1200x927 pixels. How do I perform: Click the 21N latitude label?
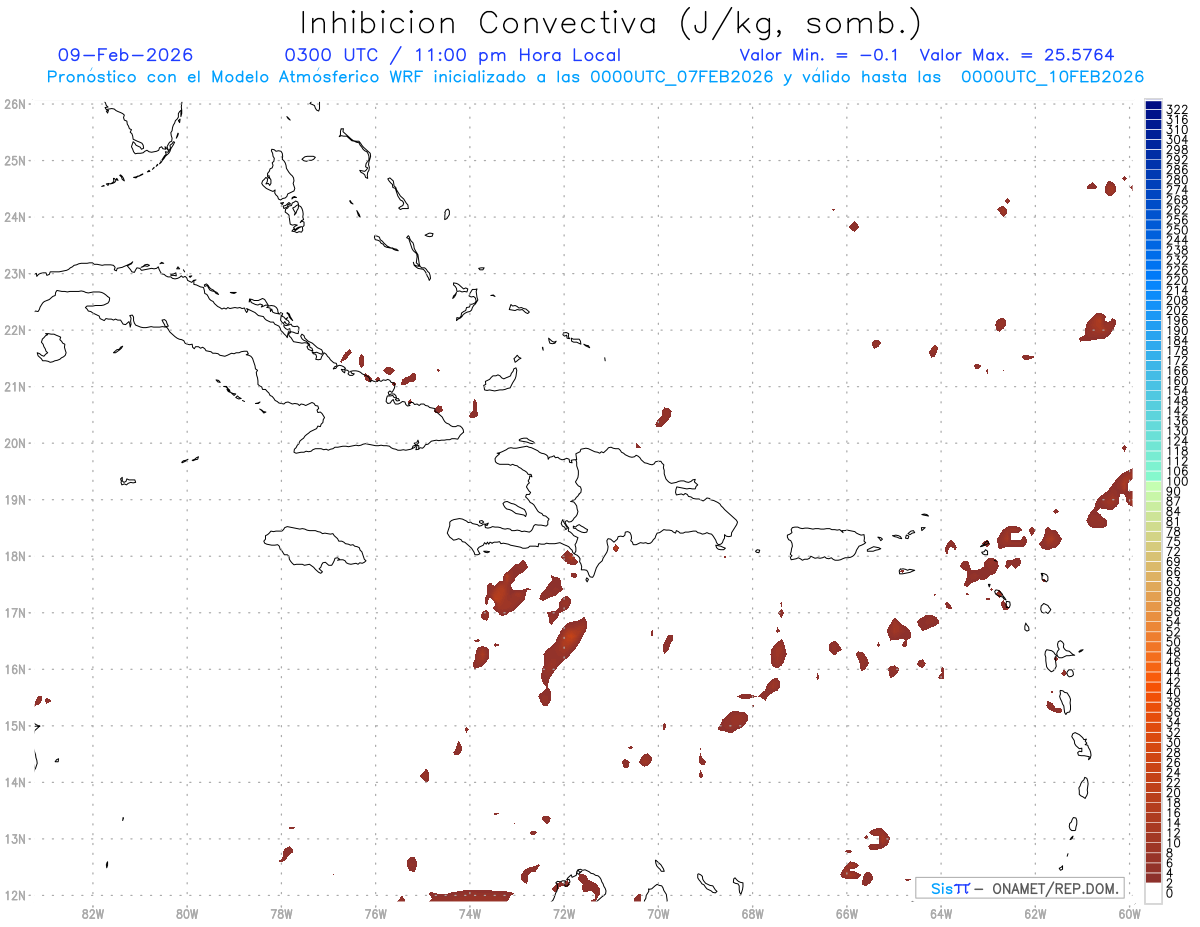point(14,386)
